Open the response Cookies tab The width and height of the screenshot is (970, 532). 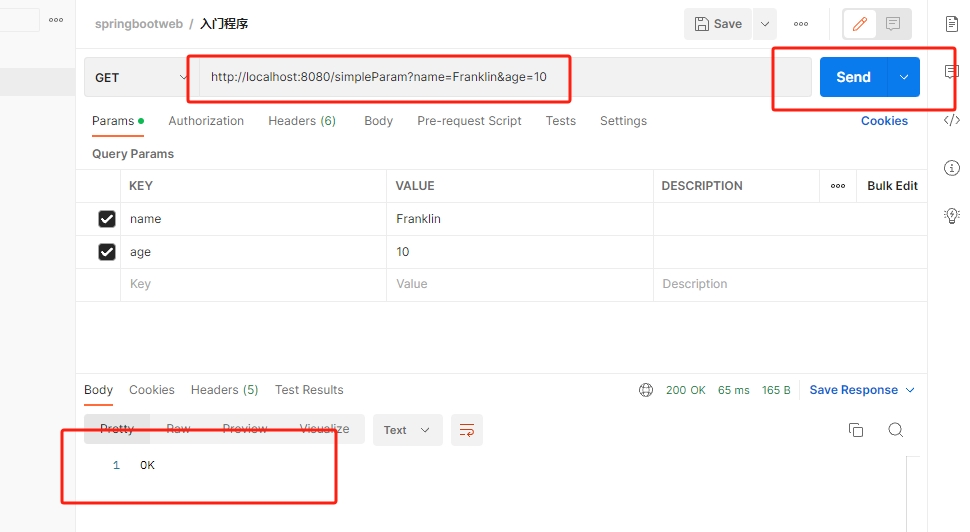(x=152, y=390)
